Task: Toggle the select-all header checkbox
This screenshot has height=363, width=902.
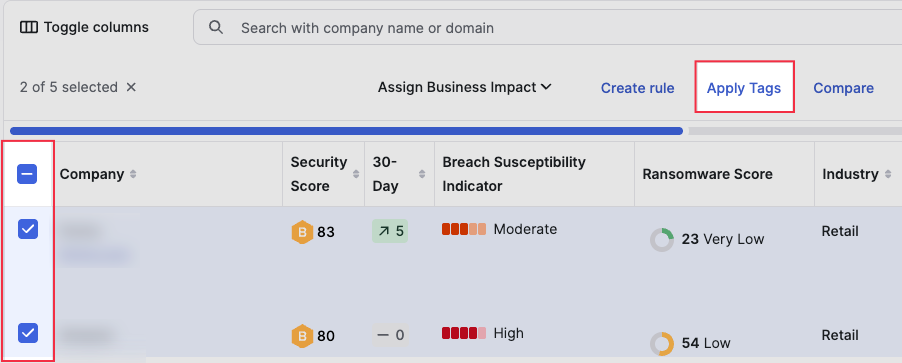Action: click(27, 174)
